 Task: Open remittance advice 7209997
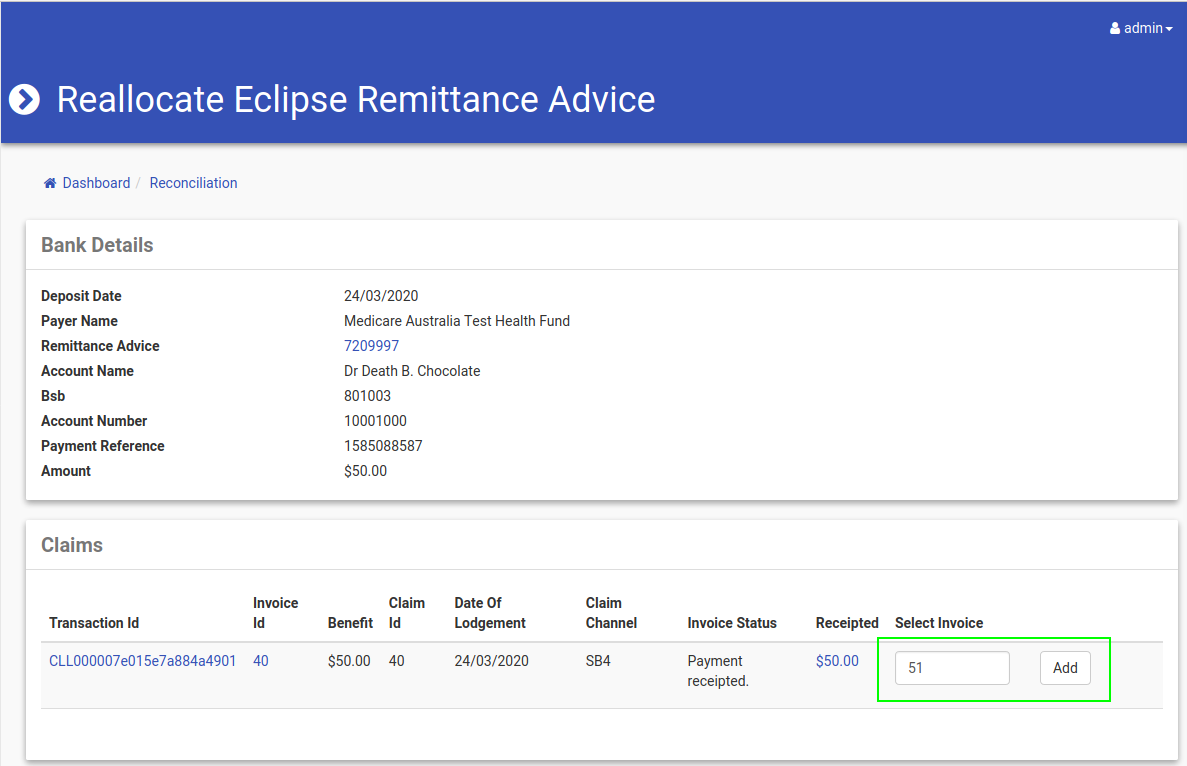371,346
